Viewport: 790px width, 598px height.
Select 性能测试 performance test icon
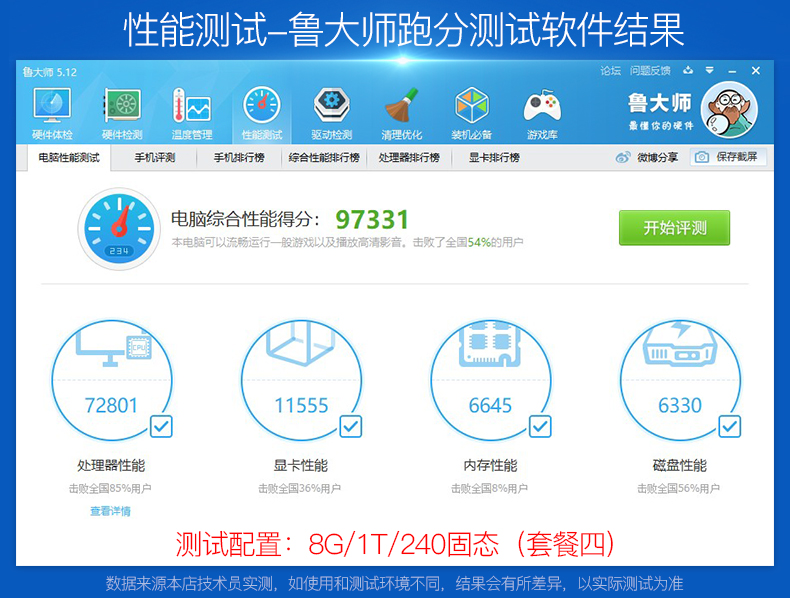(261, 105)
